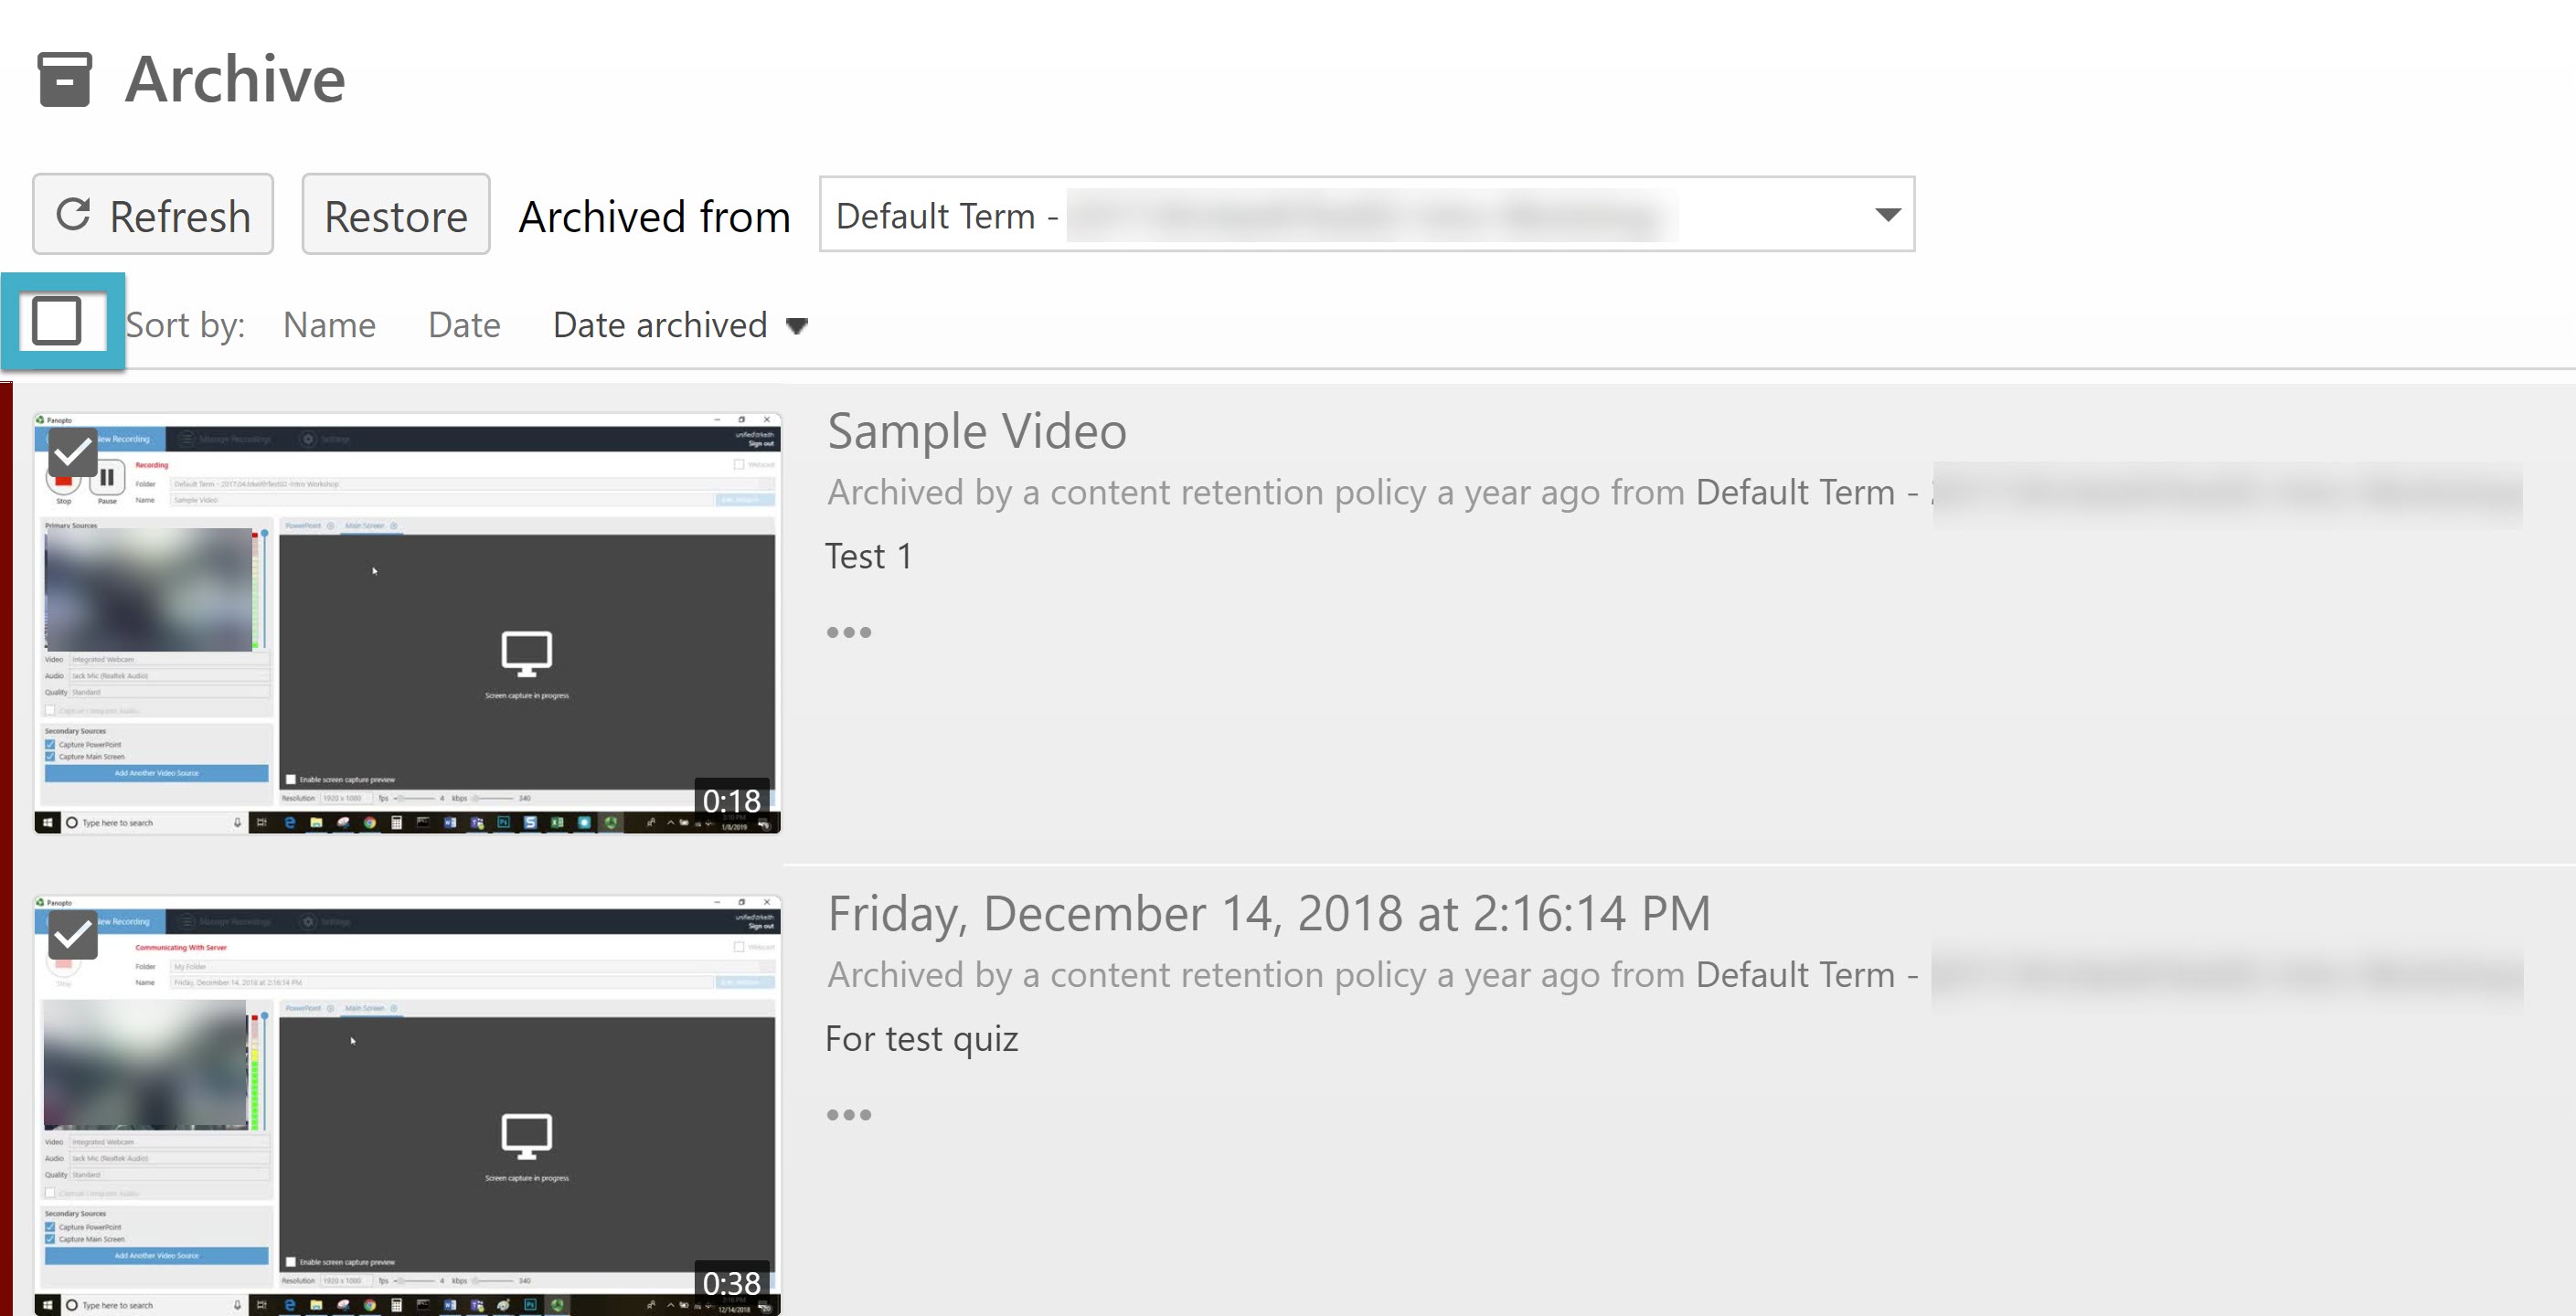Click the Sample Video title

[x=977, y=431]
